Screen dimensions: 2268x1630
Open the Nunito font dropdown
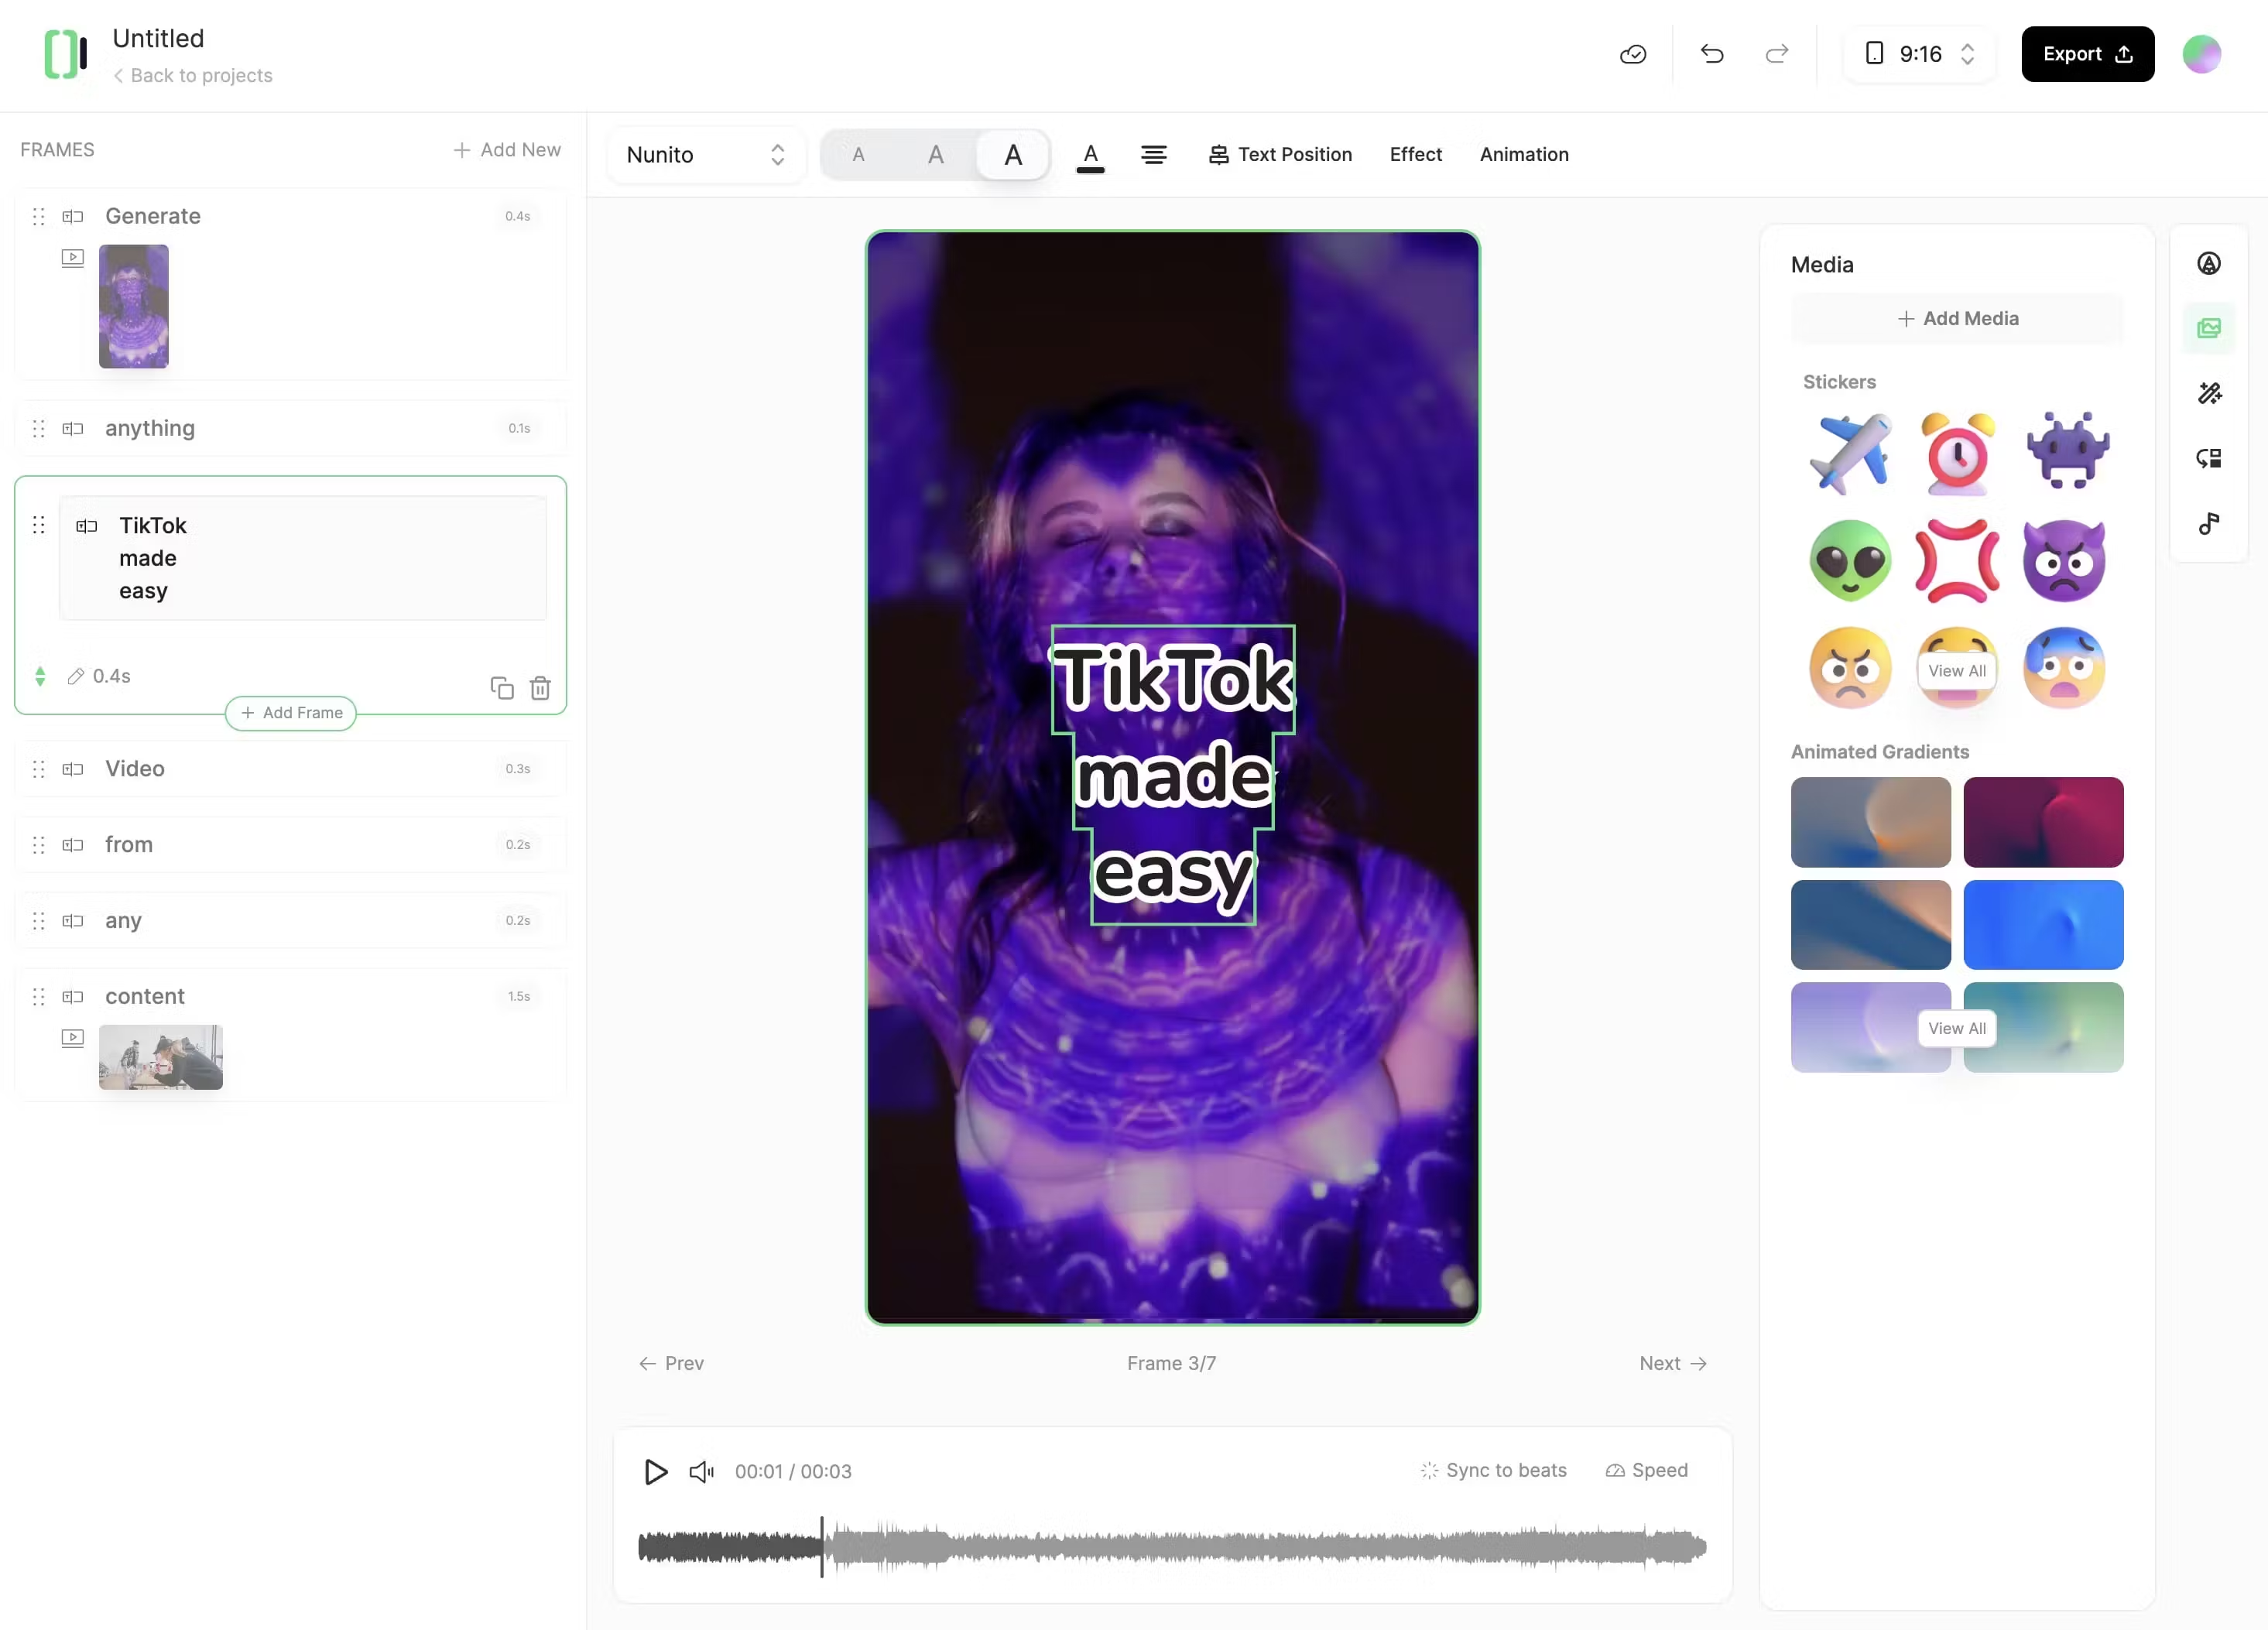706,155
